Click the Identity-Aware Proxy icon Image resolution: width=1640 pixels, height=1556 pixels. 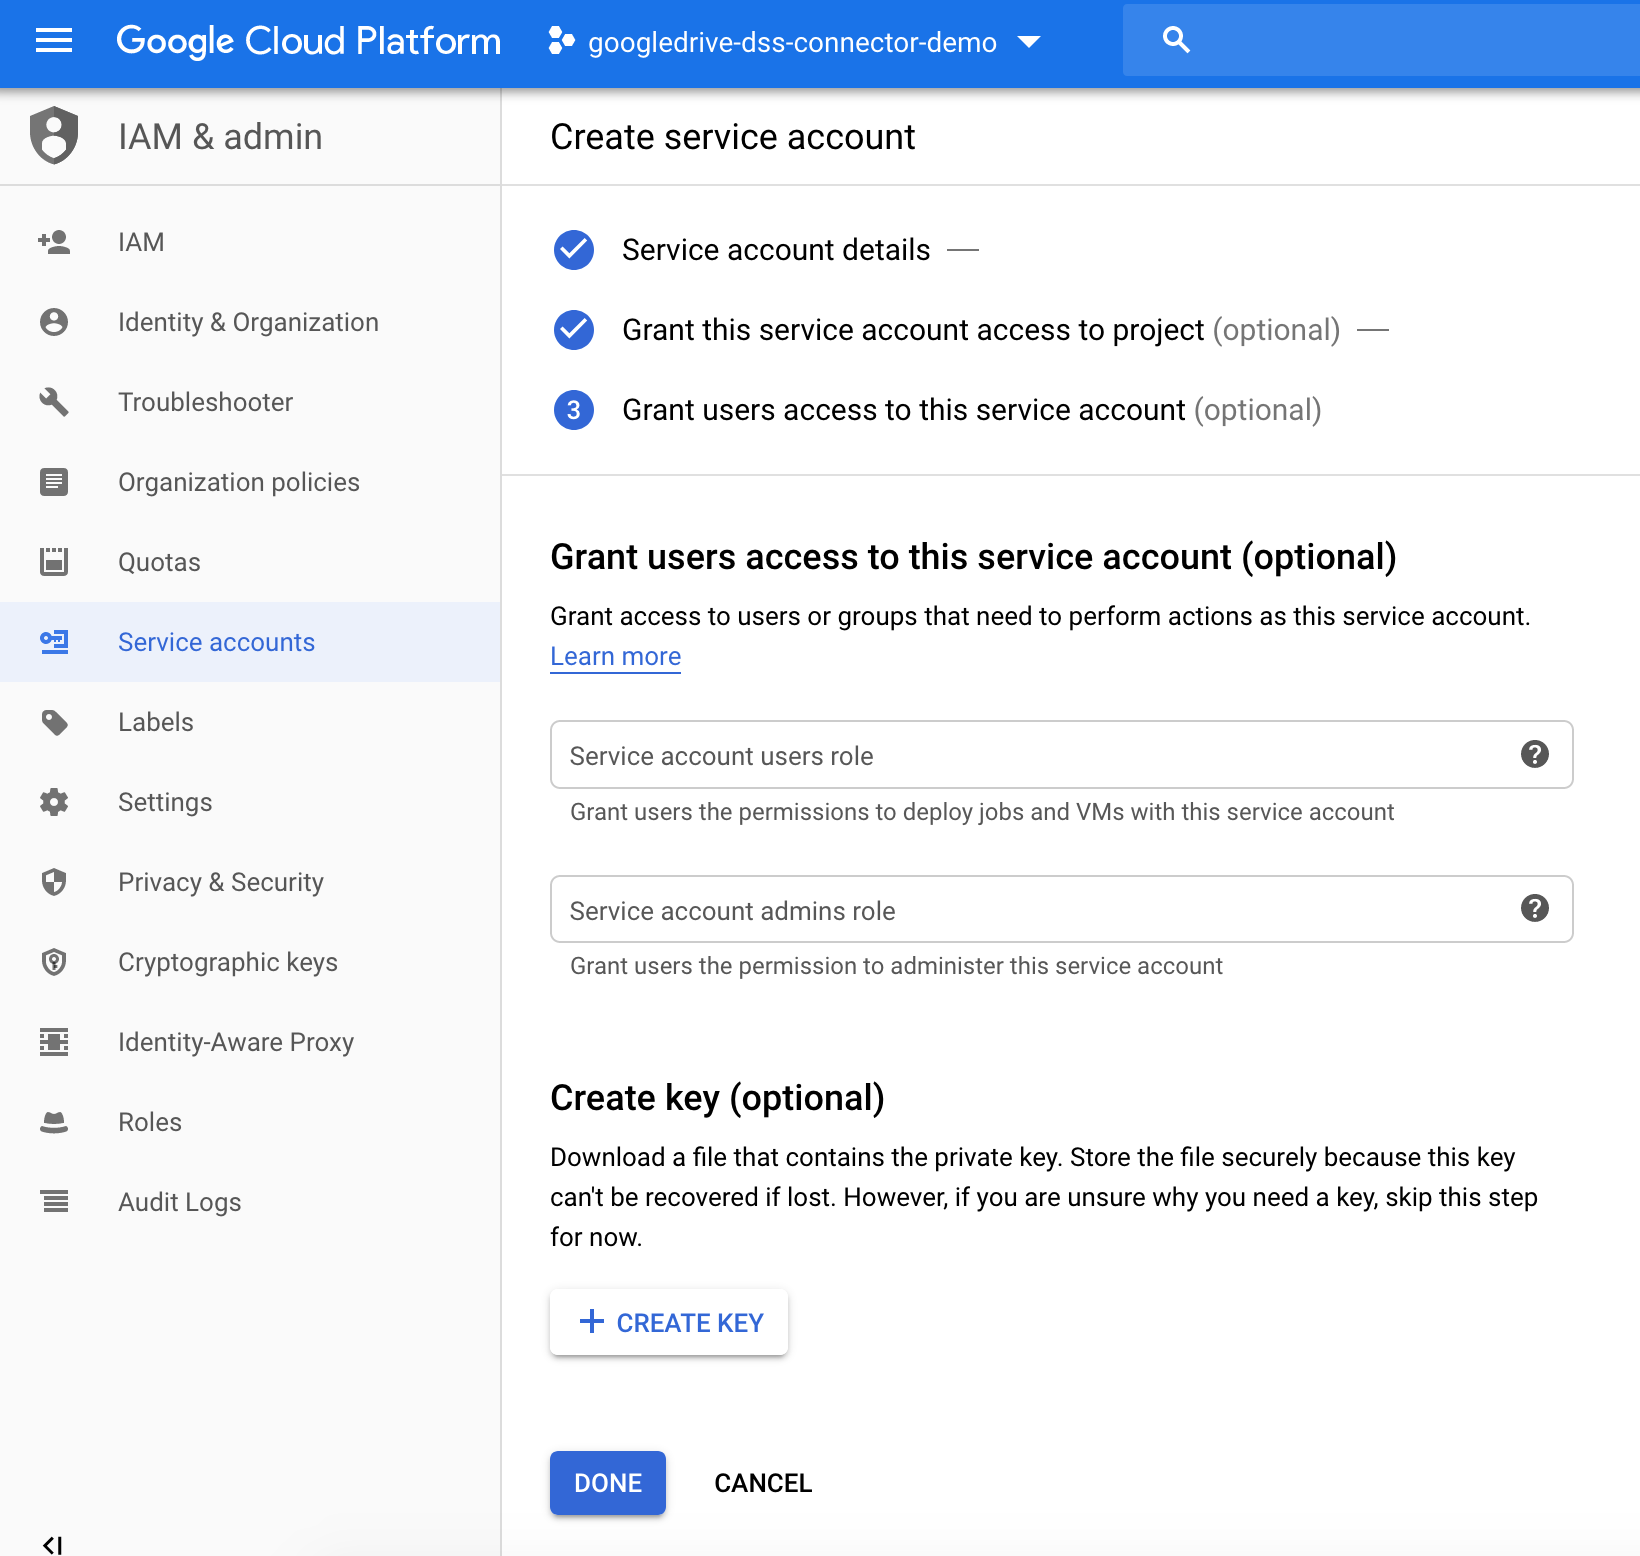pyautogui.click(x=54, y=1042)
